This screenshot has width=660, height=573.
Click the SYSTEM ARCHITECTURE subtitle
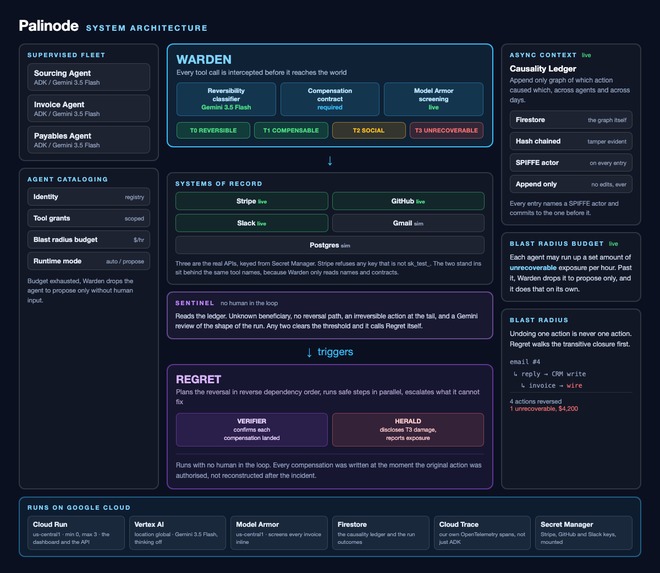(146, 28)
